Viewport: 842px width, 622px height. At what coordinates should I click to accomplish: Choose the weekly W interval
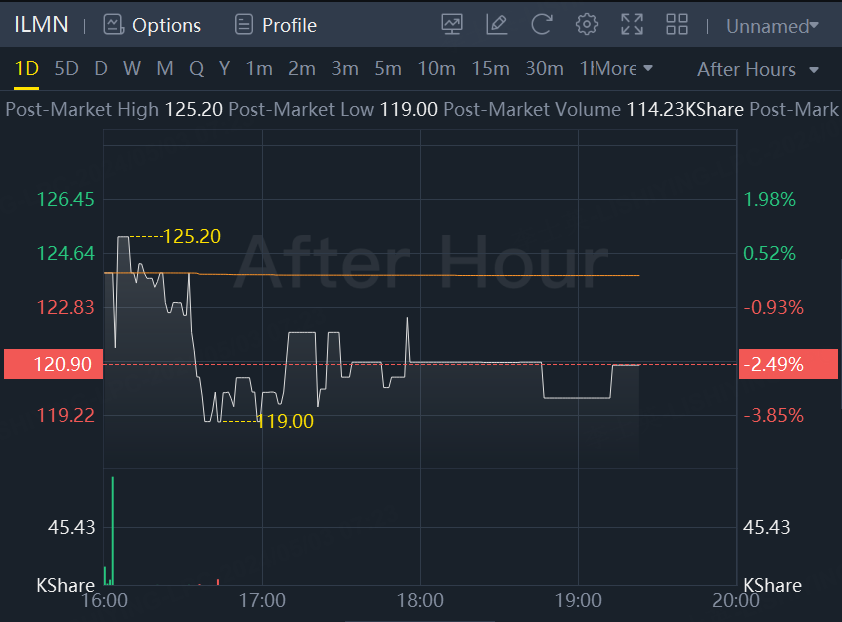coord(132,69)
